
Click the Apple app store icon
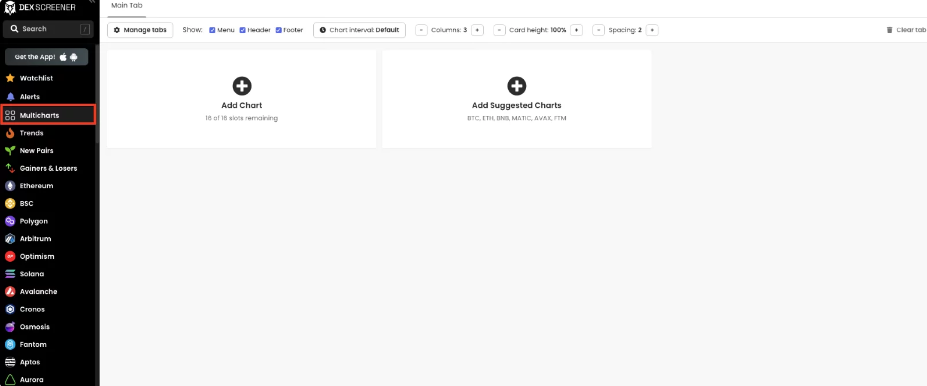point(63,57)
